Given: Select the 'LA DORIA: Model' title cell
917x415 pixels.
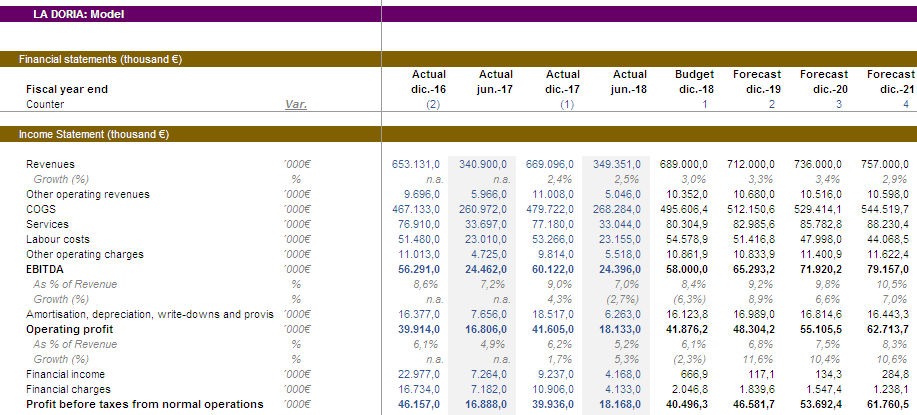Looking at the screenshot, I should click(79, 15).
